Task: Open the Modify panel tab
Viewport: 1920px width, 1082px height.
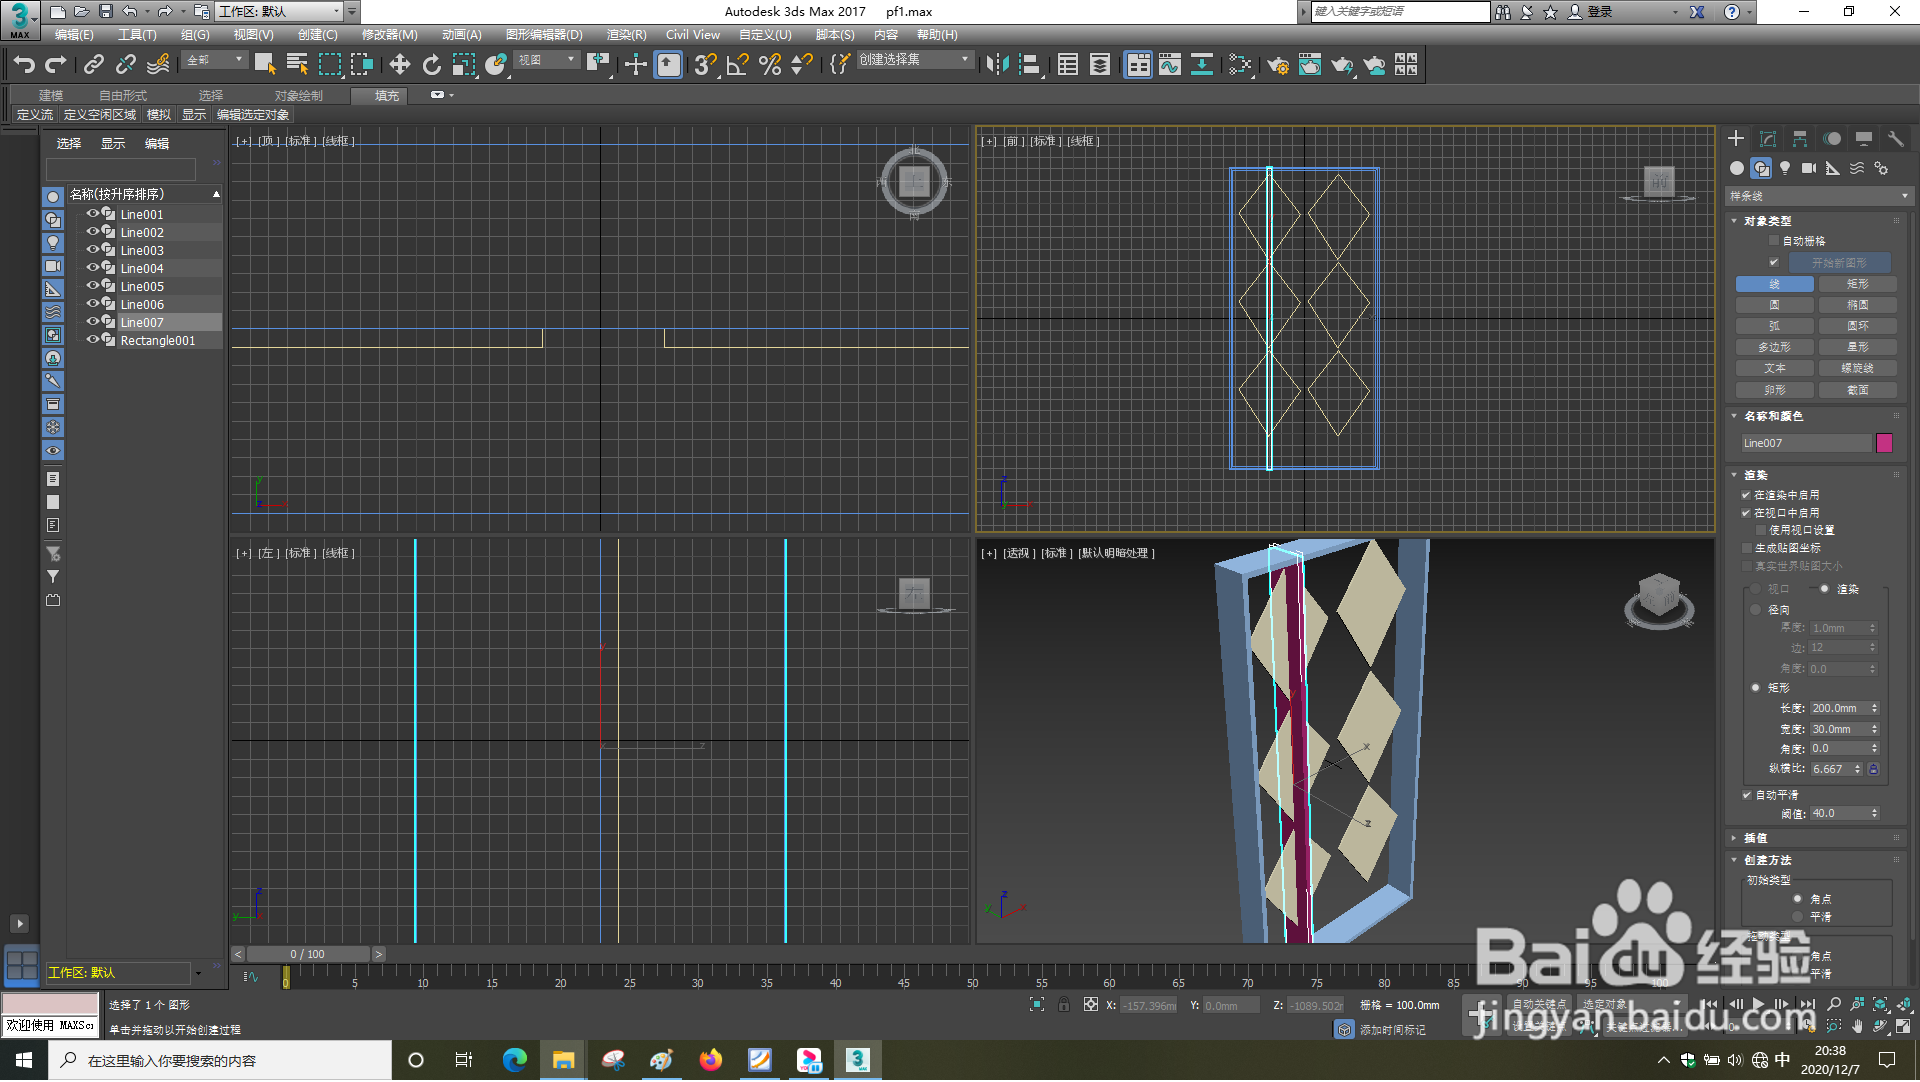Action: click(x=1768, y=139)
